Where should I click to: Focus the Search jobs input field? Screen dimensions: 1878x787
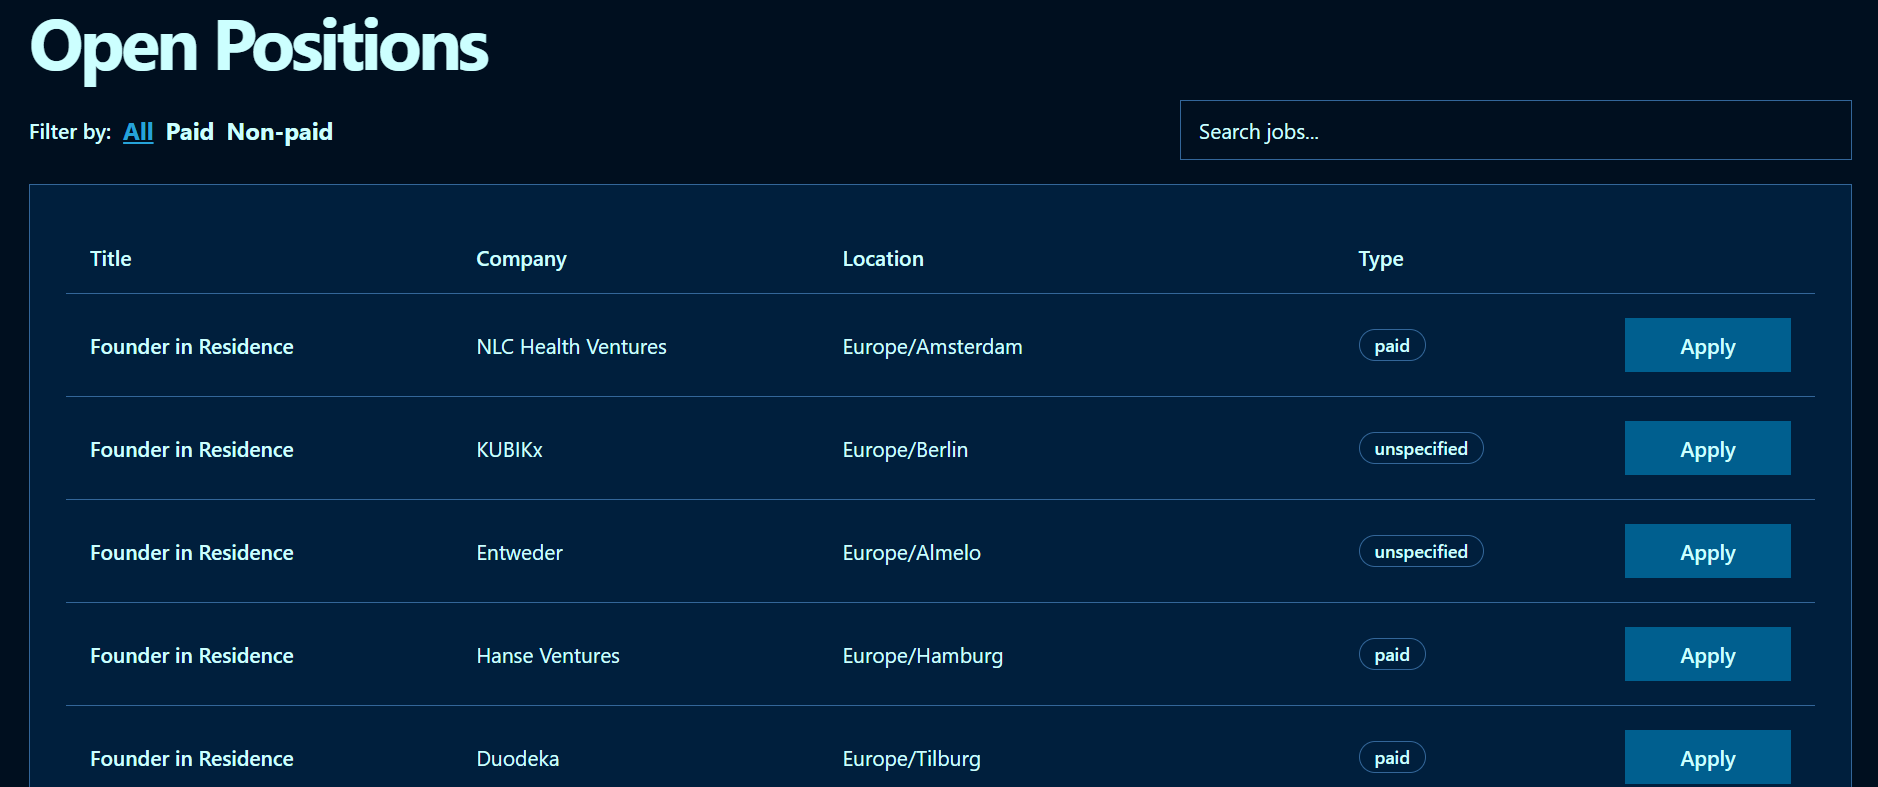coord(1515,130)
